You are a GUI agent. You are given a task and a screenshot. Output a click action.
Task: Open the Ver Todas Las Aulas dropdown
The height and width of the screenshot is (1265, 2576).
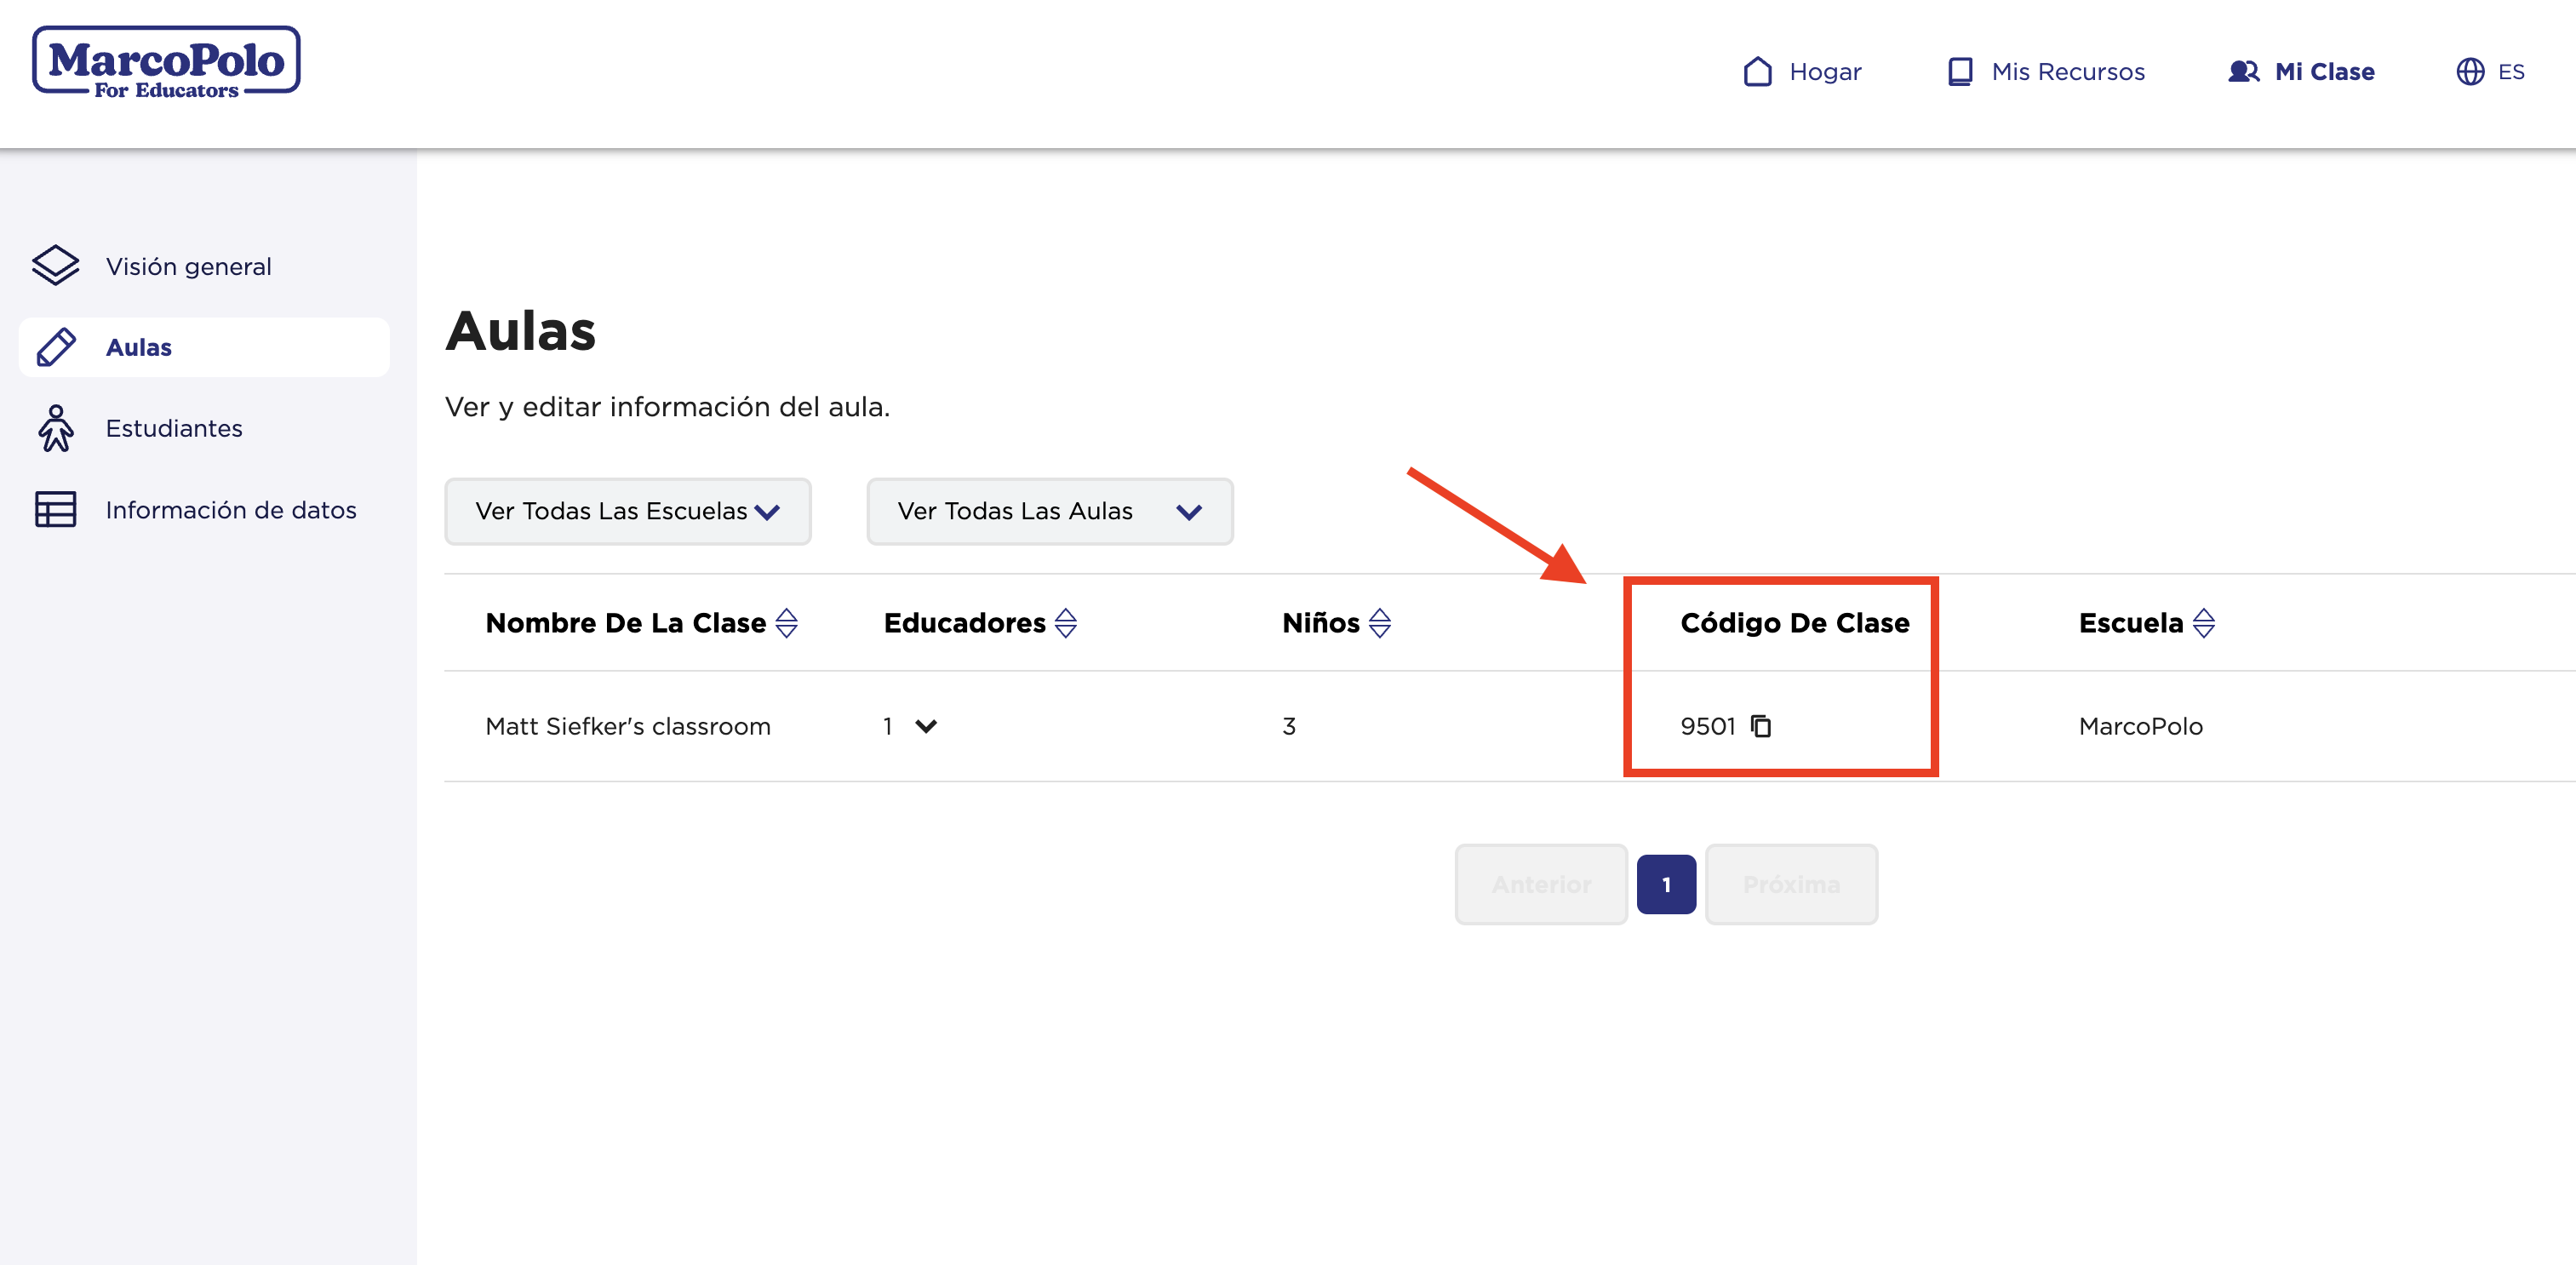point(1050,511)
